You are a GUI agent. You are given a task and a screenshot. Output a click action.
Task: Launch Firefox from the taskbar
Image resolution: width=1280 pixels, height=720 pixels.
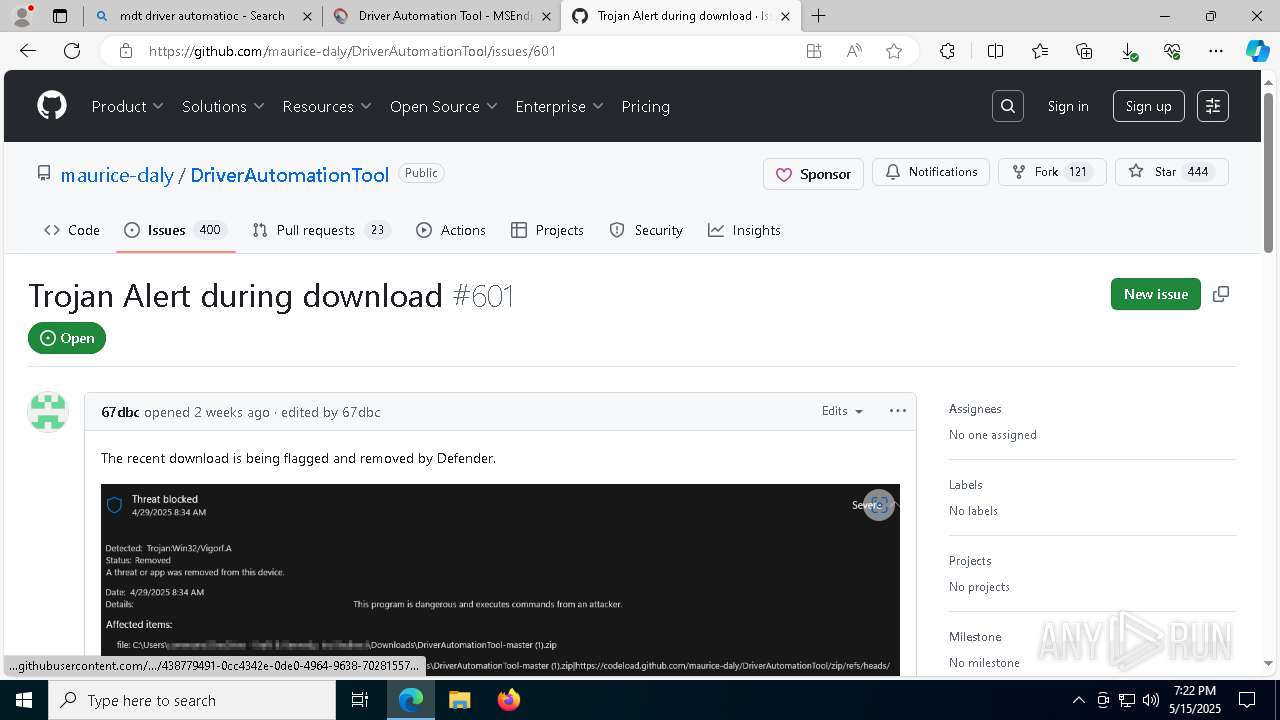click(509, 700)
